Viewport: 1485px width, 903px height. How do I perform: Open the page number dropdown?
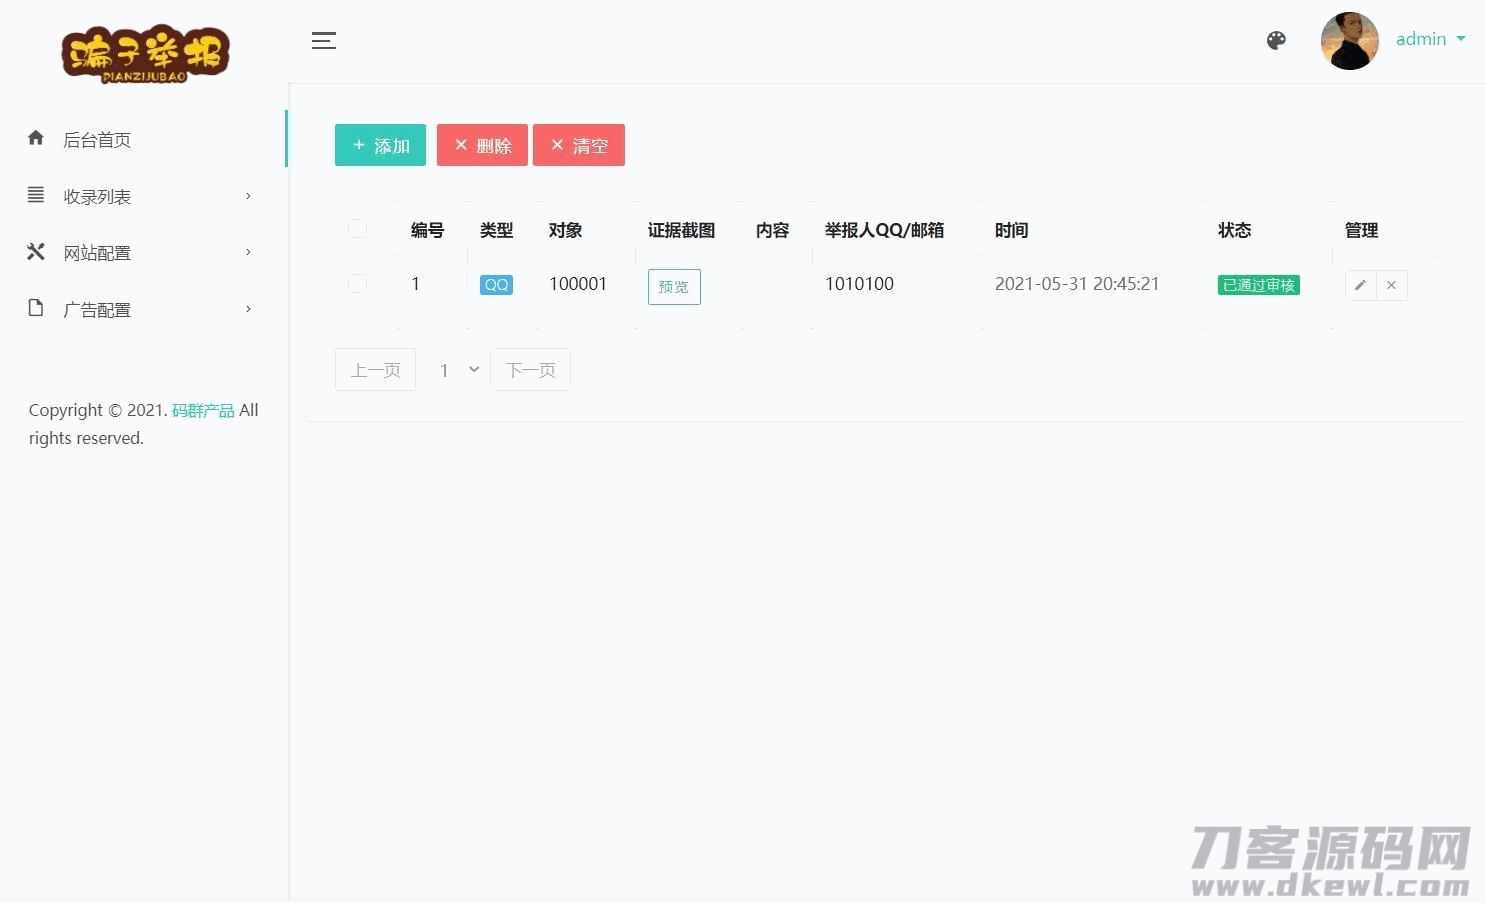tap(459, 370)
